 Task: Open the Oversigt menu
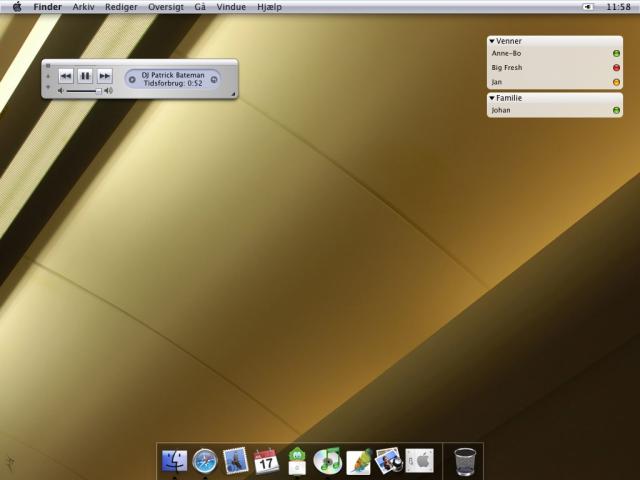[166, 7]
